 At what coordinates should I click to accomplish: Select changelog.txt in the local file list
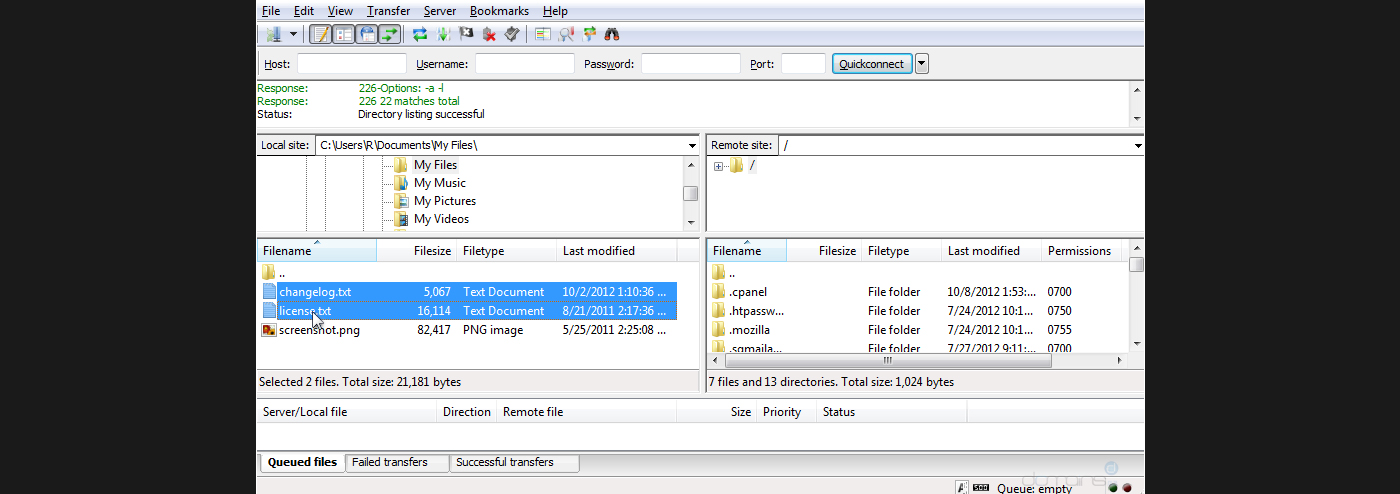(467, 292)
